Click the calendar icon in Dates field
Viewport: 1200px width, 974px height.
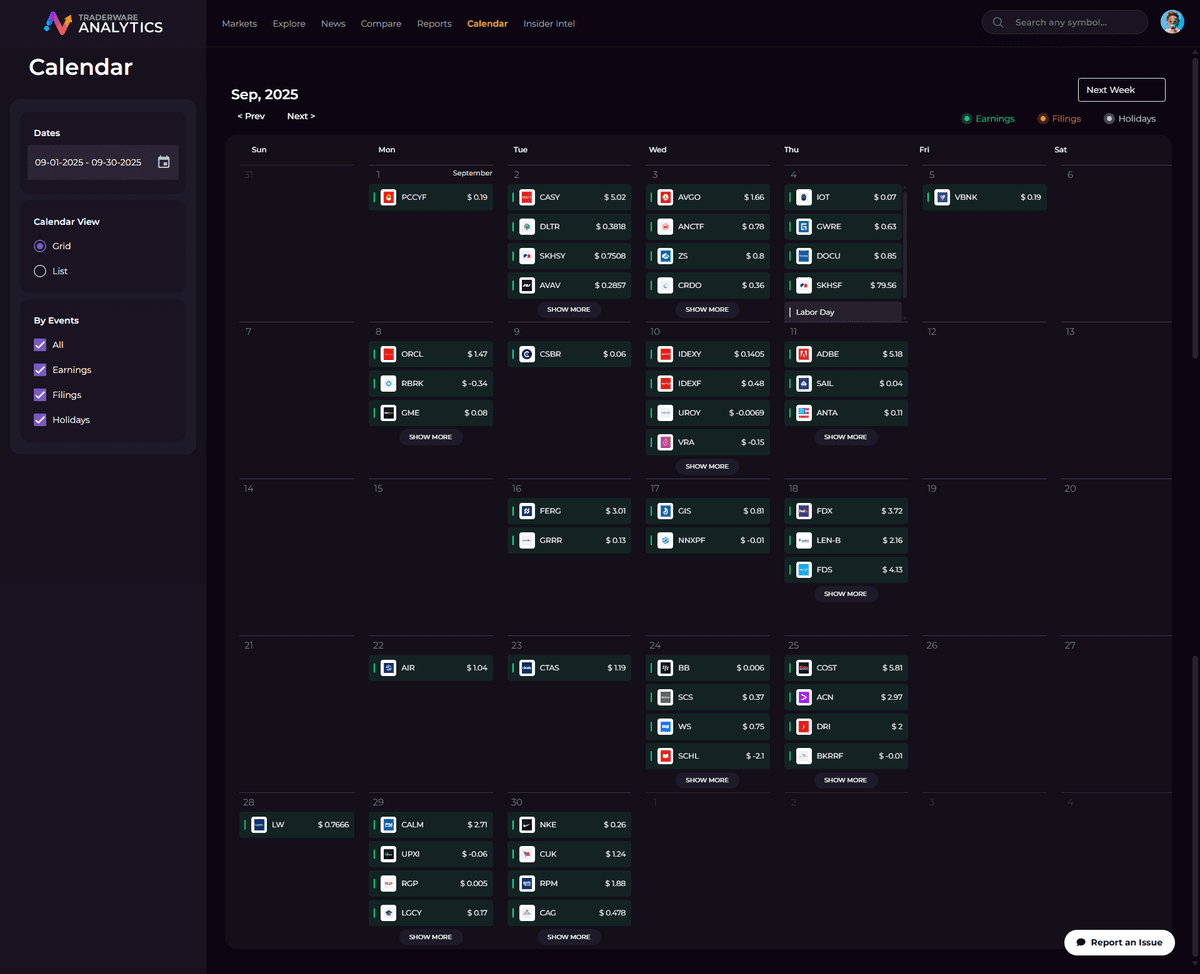164,162
